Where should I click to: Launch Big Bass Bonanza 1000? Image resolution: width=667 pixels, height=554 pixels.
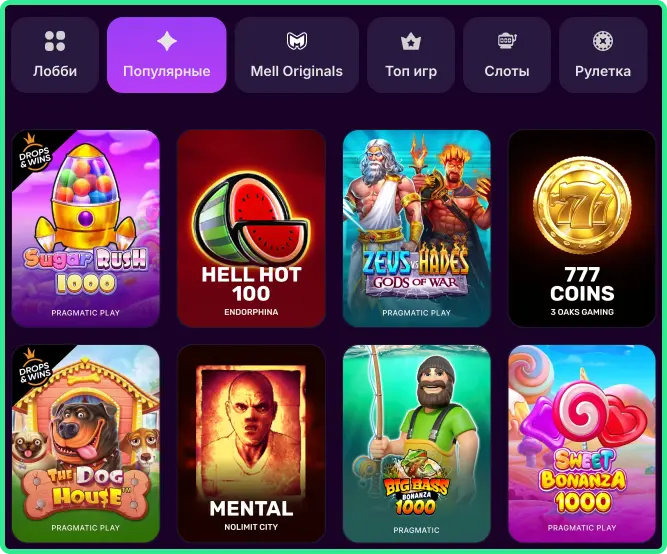(416, 444)
